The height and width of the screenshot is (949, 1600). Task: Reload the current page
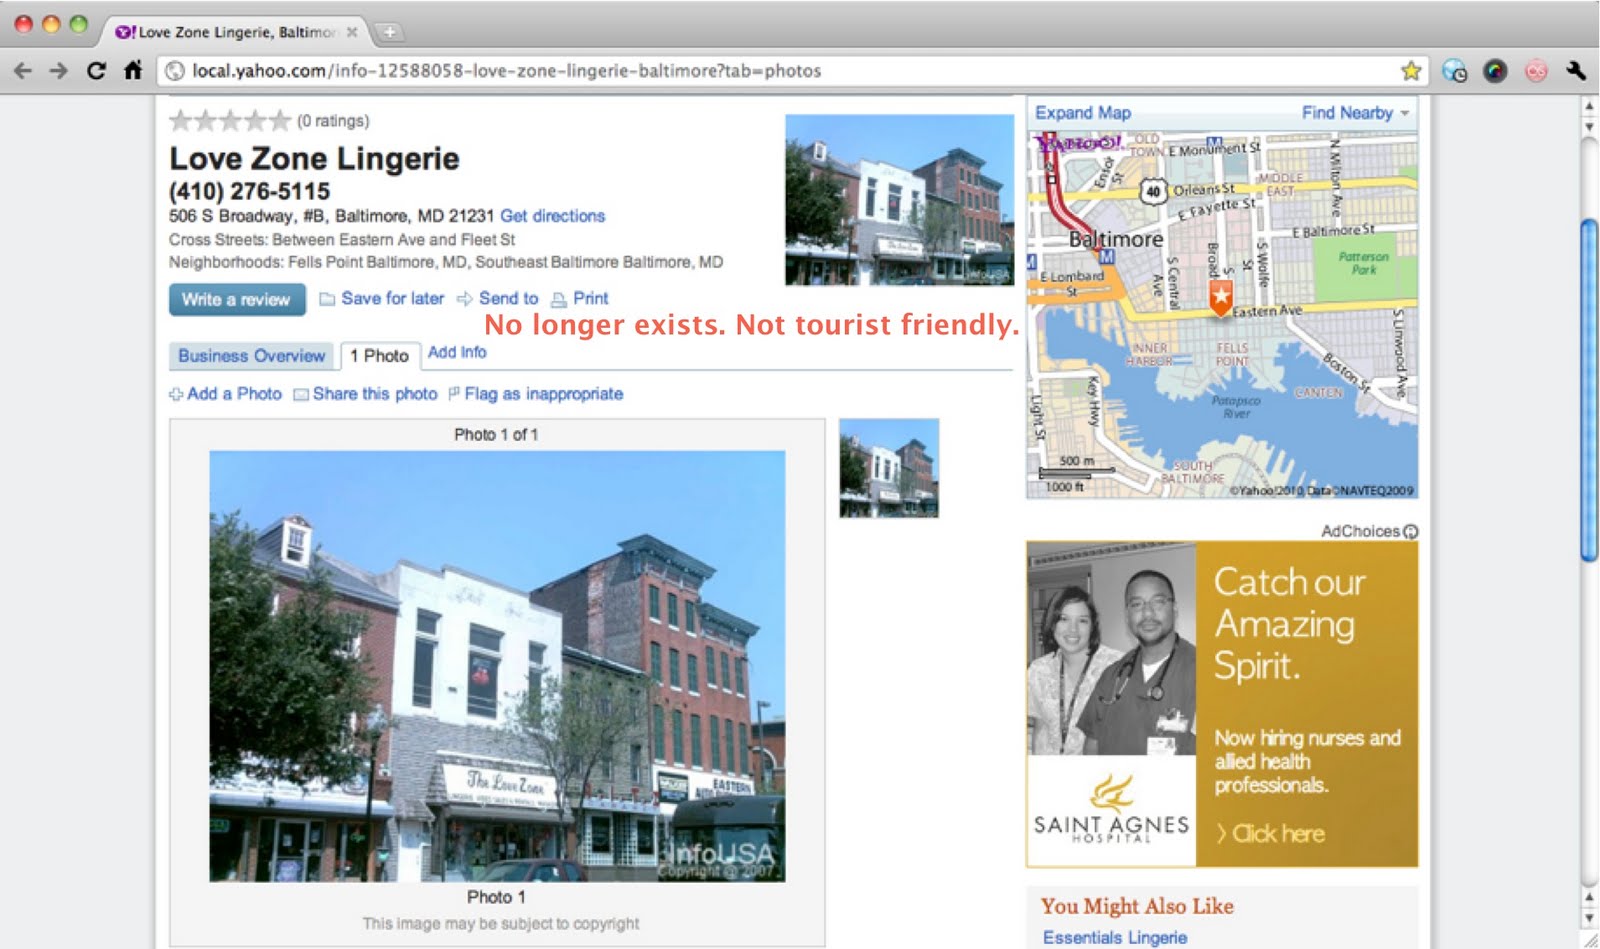96,71
